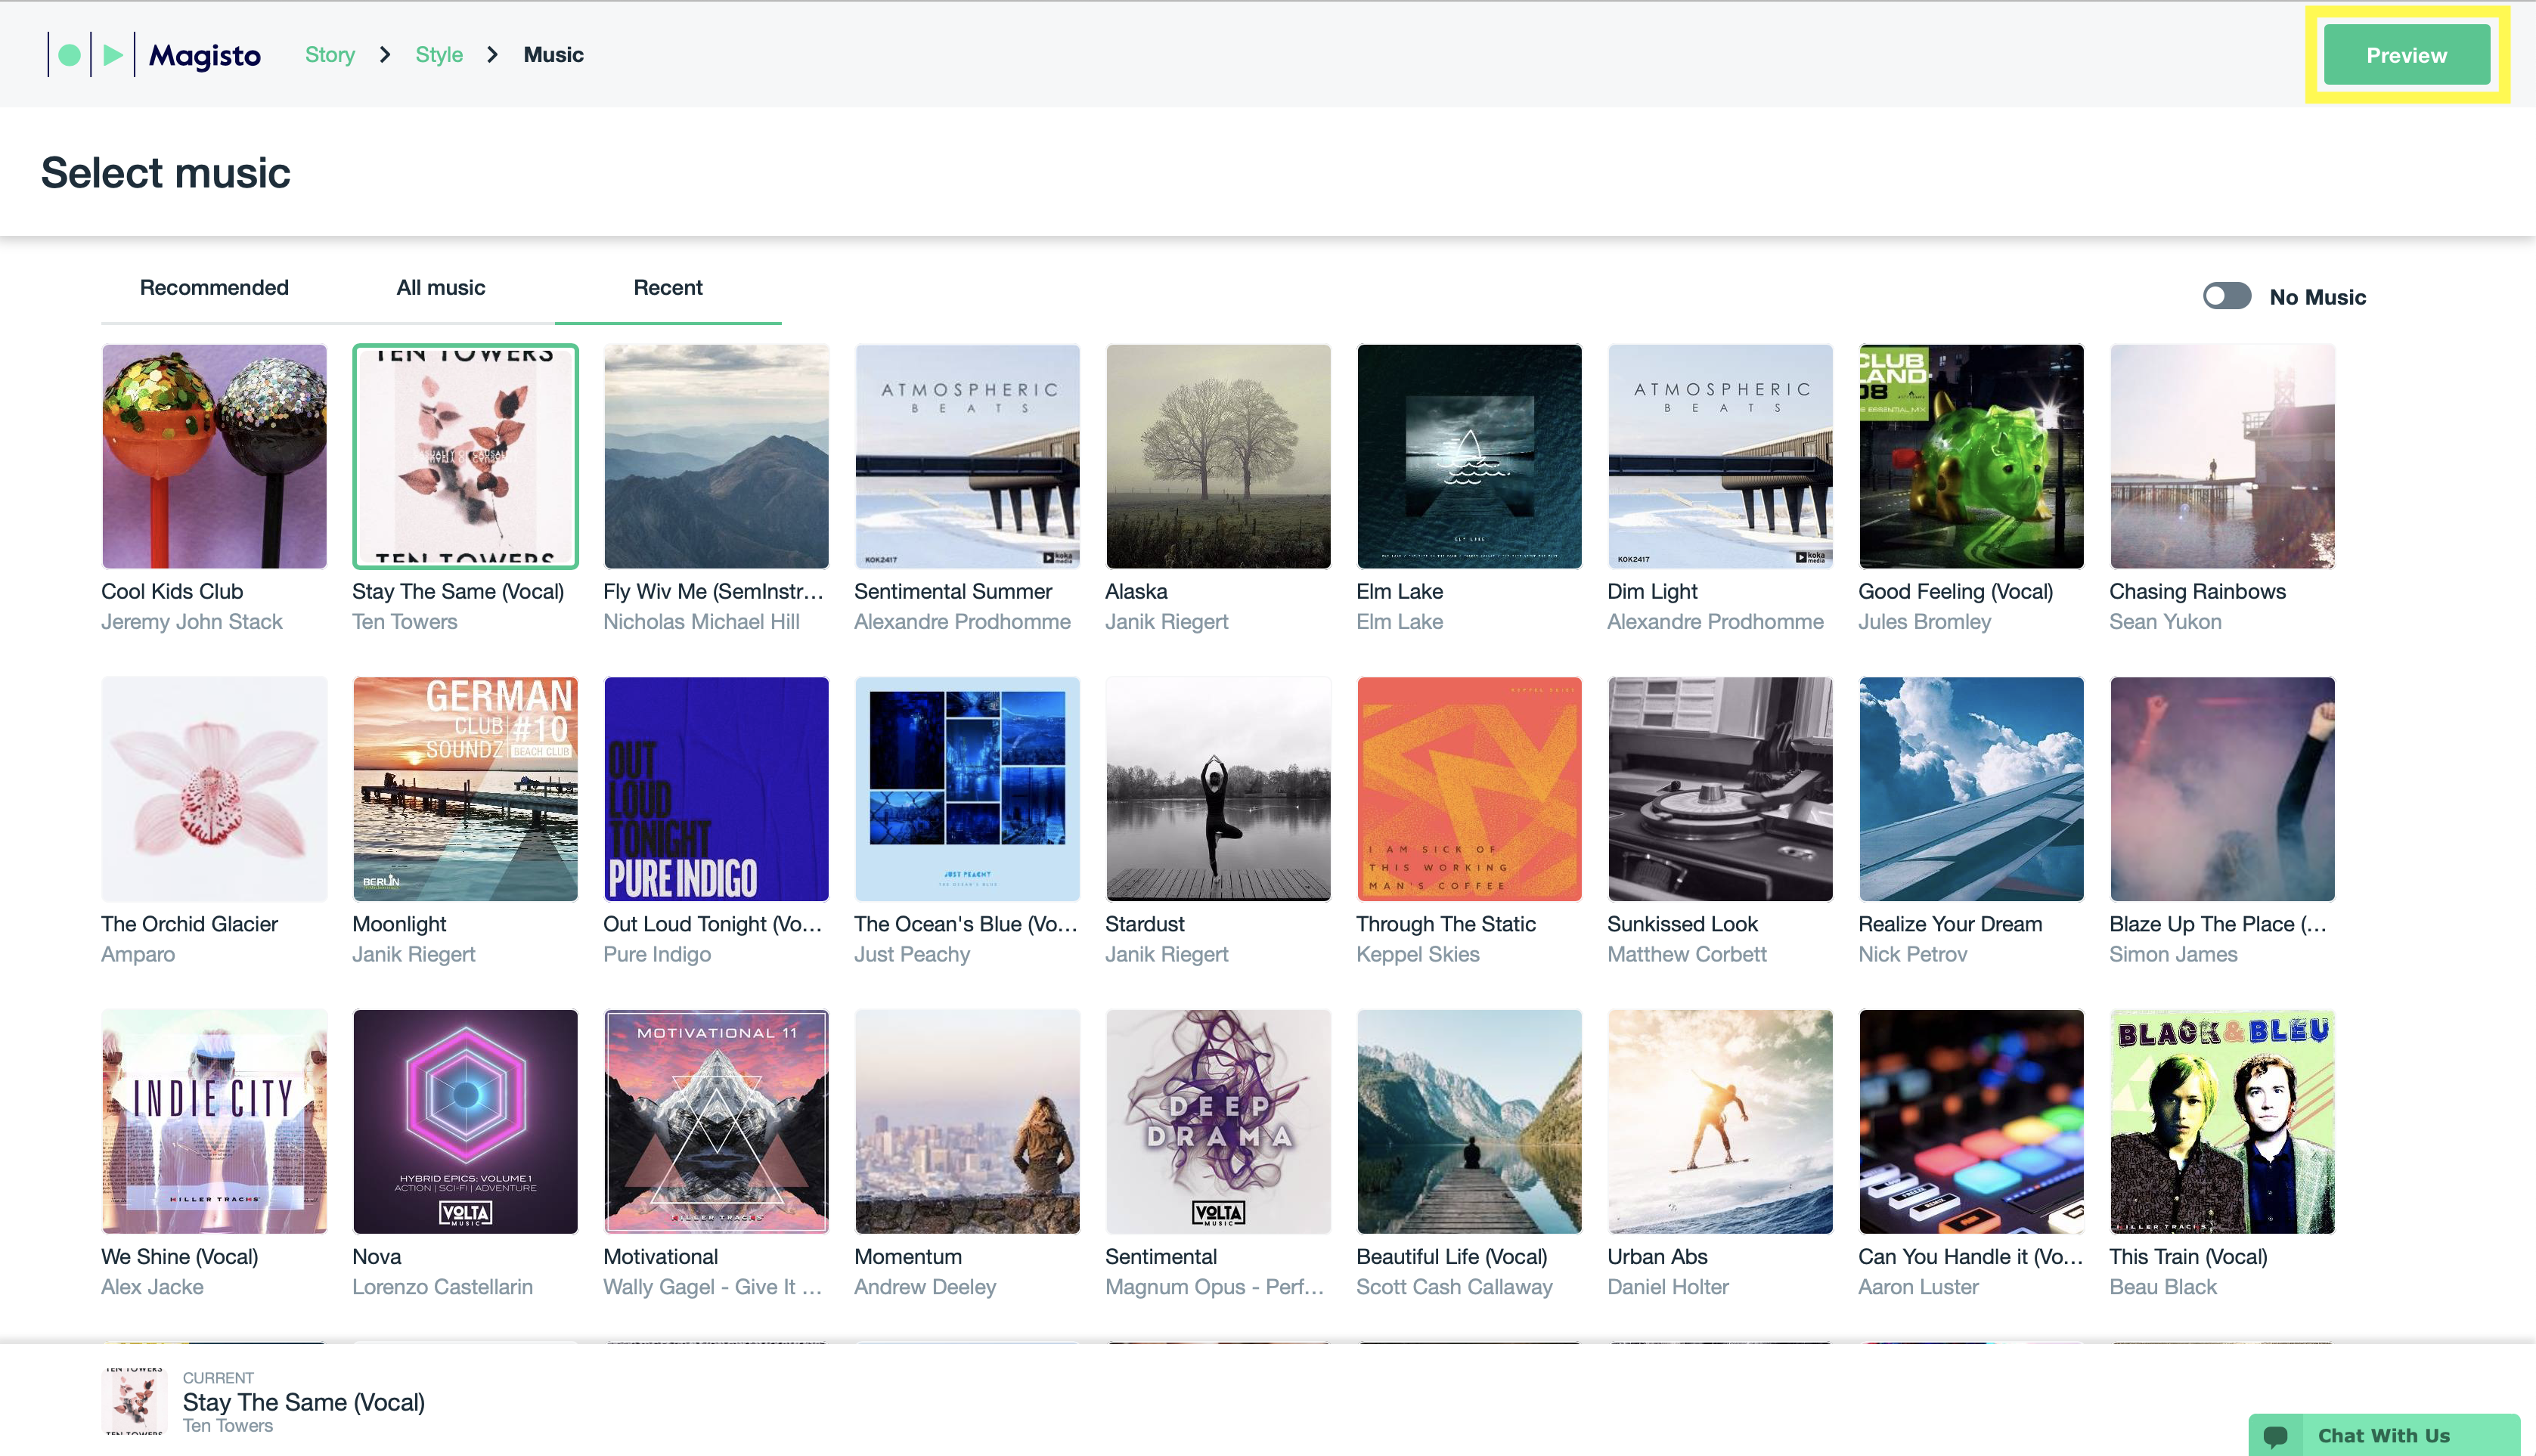The width and height of the screenshot is (2536, 1456).
Task: Go back to the Story step
Action: (330, 55)
